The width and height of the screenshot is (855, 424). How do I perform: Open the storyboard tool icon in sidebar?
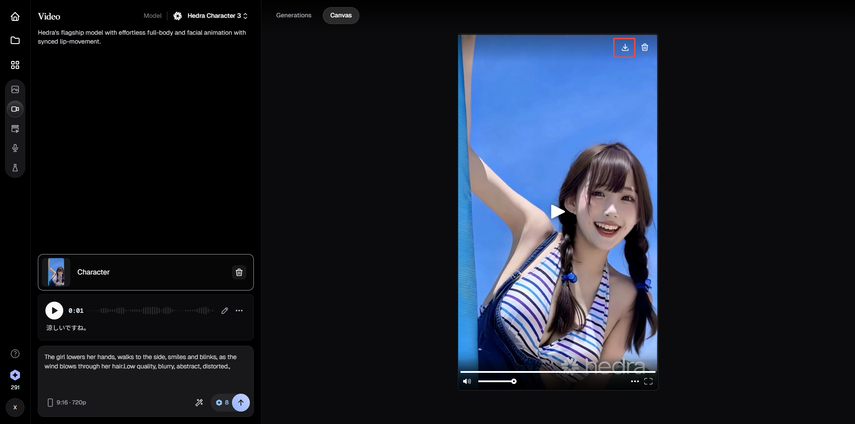click(x=15, y=129)
